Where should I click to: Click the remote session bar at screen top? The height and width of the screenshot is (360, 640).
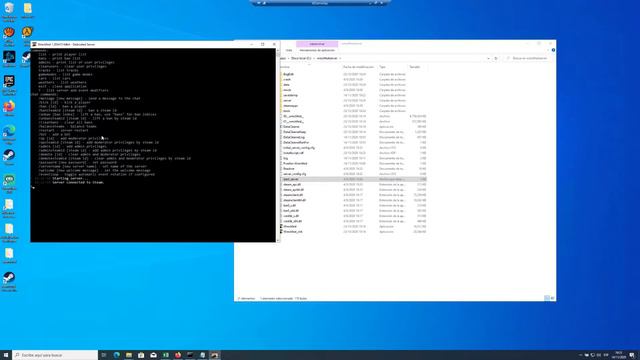320,3
